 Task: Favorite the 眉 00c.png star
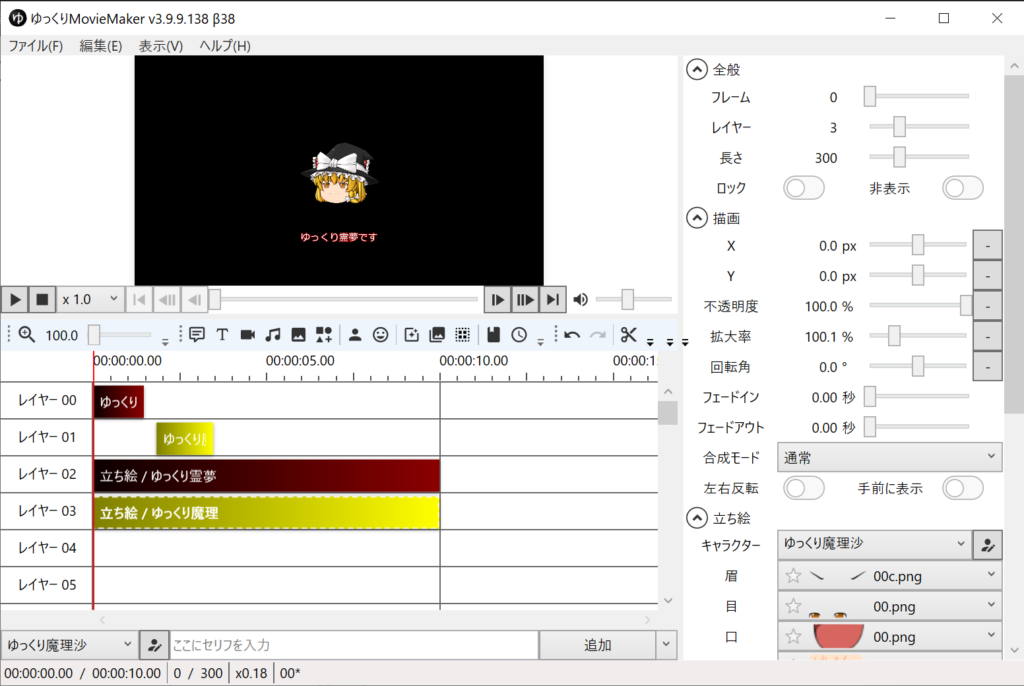coord(793,576)
